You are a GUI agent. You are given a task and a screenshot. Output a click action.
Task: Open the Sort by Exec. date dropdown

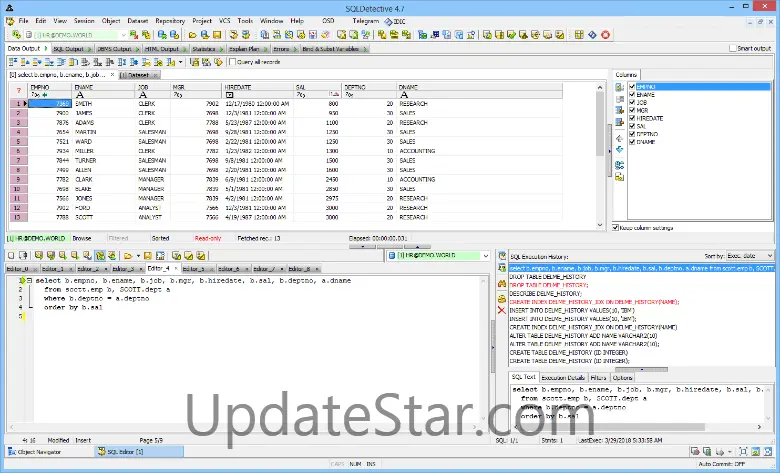tap(770, 256)
